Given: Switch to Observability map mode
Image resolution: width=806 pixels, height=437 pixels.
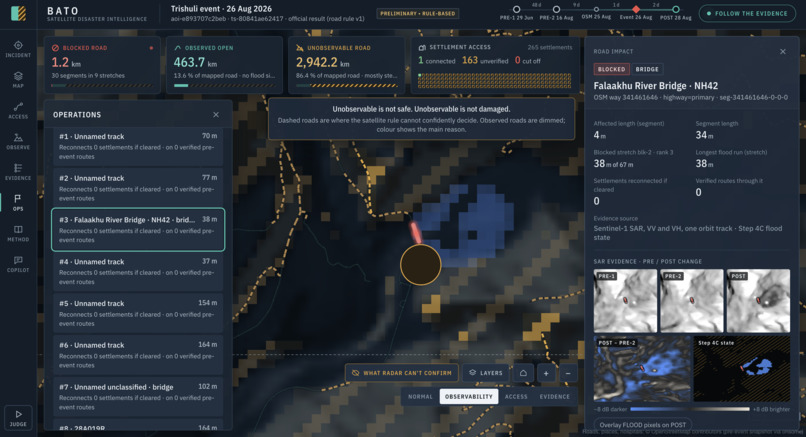Looking at the screenshot, I should (x=468, y=396).
